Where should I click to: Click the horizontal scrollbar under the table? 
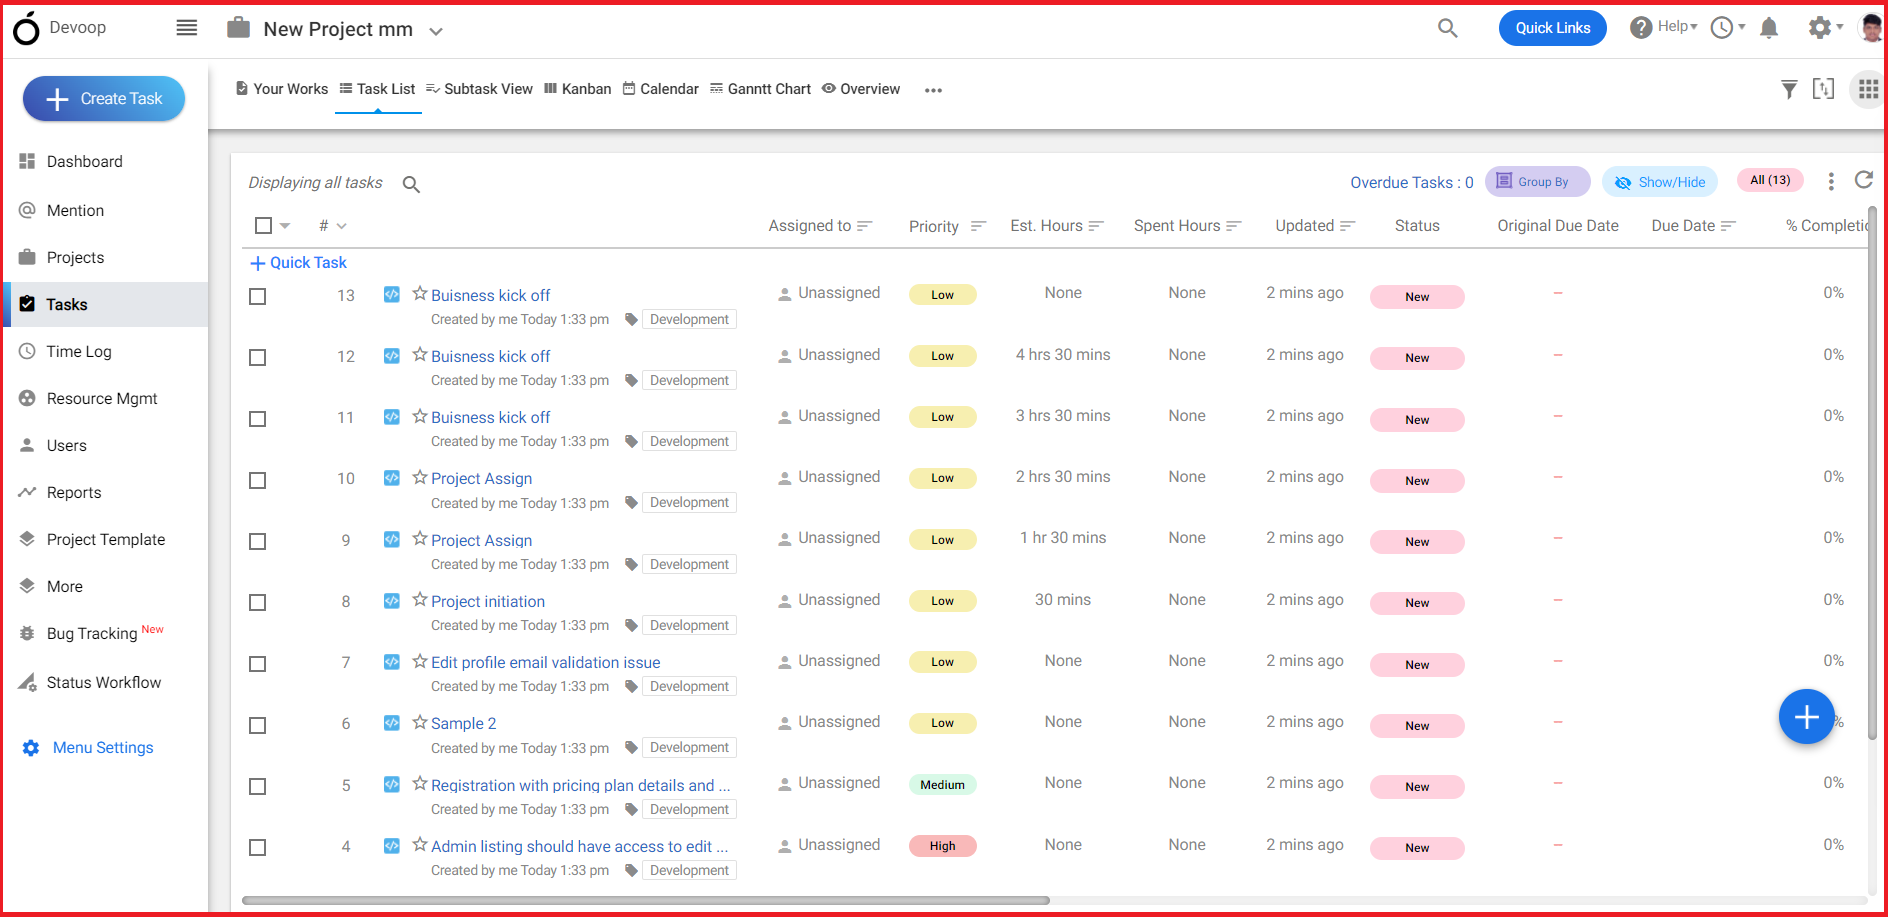(x=646, y=900)
